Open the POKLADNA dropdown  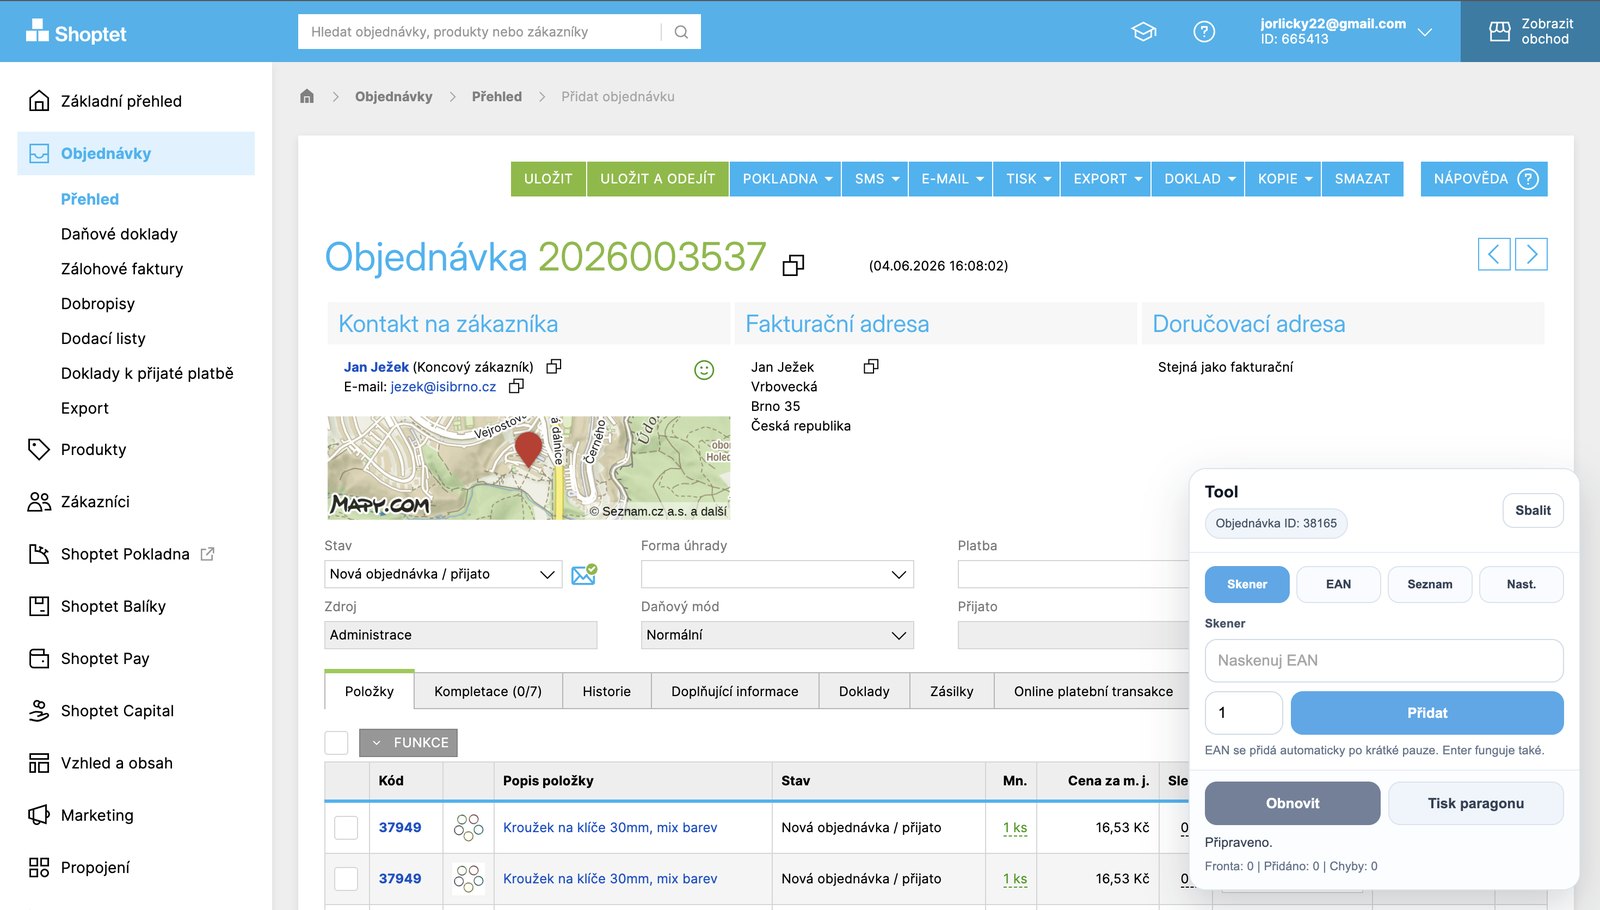(x=786, y=179)
